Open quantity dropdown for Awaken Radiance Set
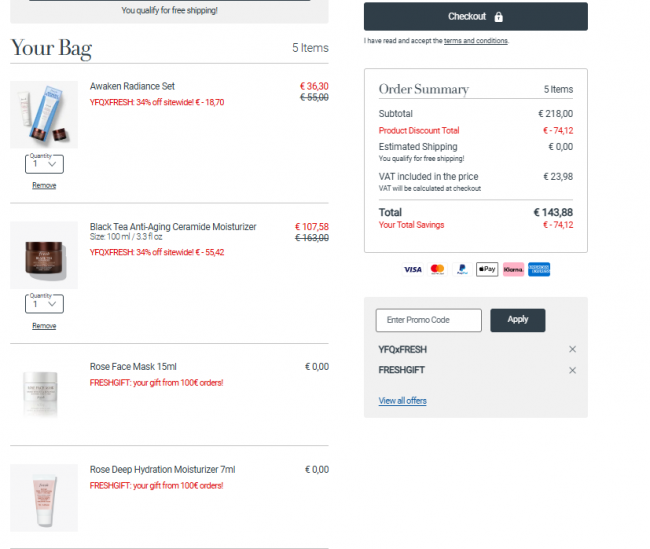Image resolution: width=650 pixels, height=549 pixels. pos(44,164)
